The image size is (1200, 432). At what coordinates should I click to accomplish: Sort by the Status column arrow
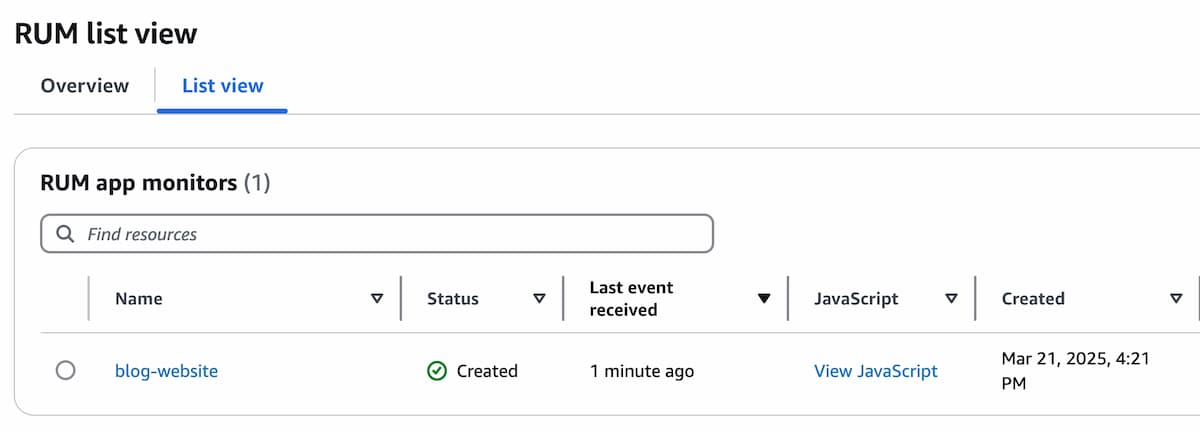click(x=540, y=299)
